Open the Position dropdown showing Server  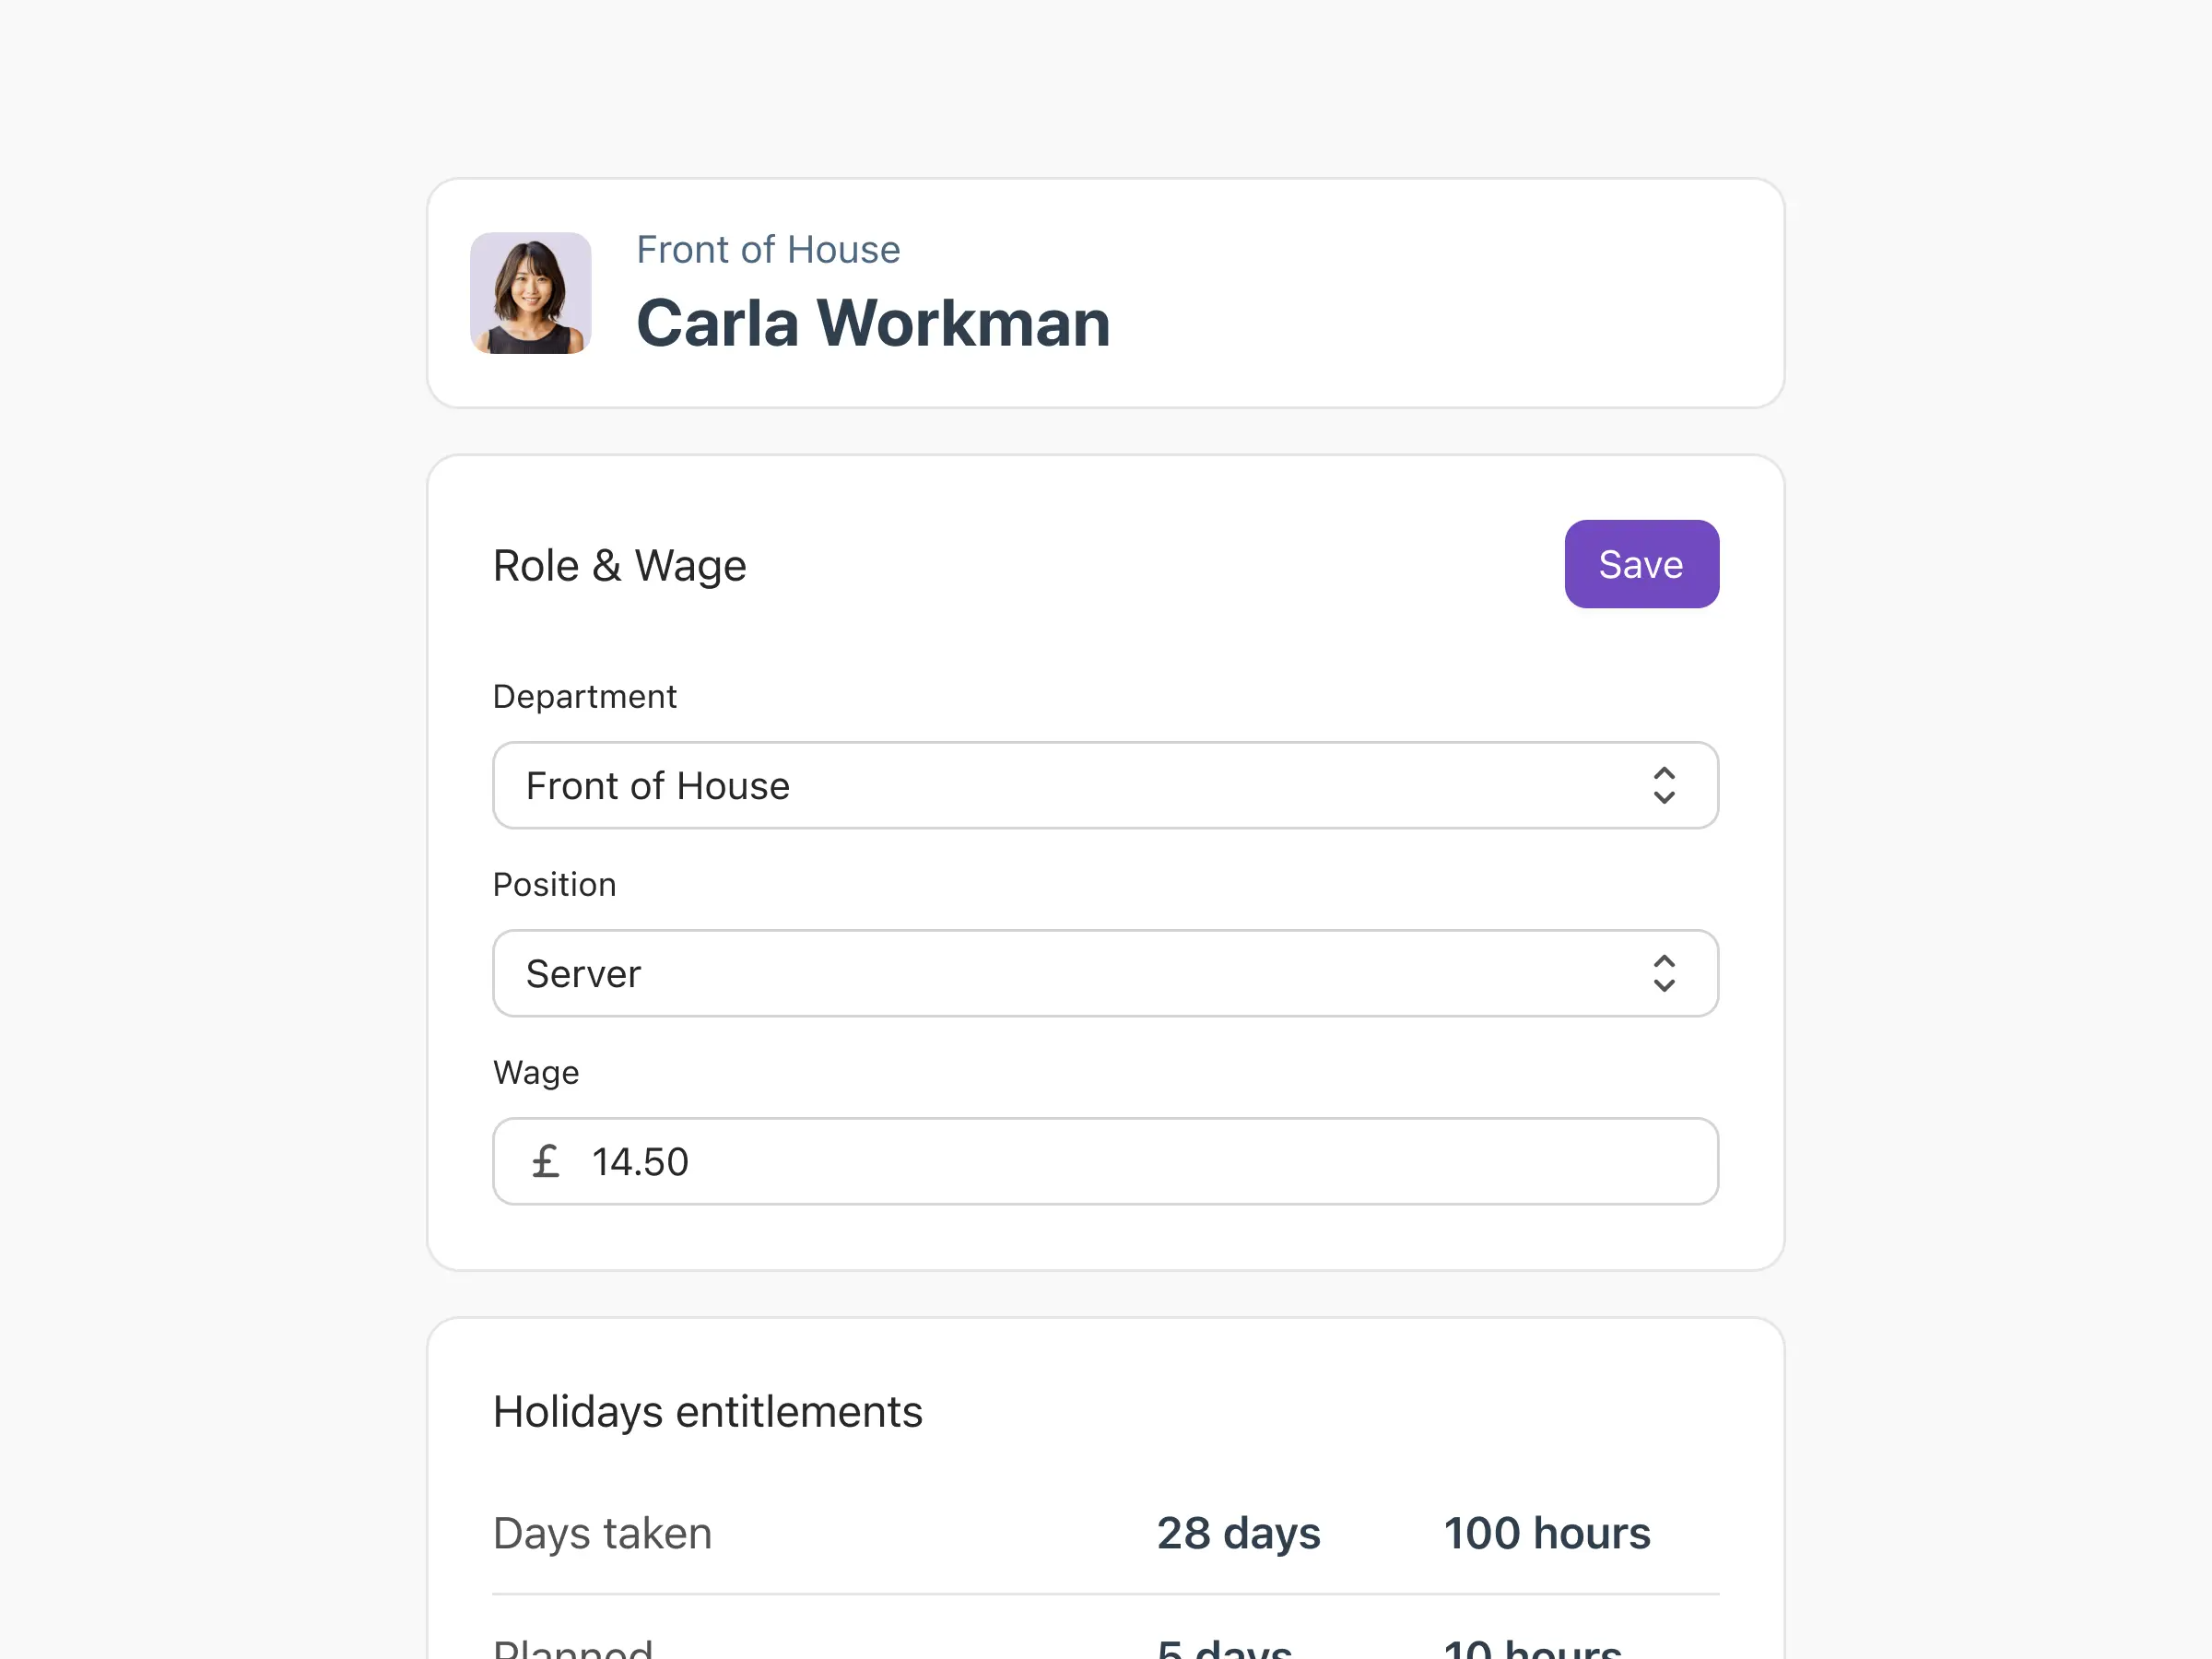click(1105, 973)
